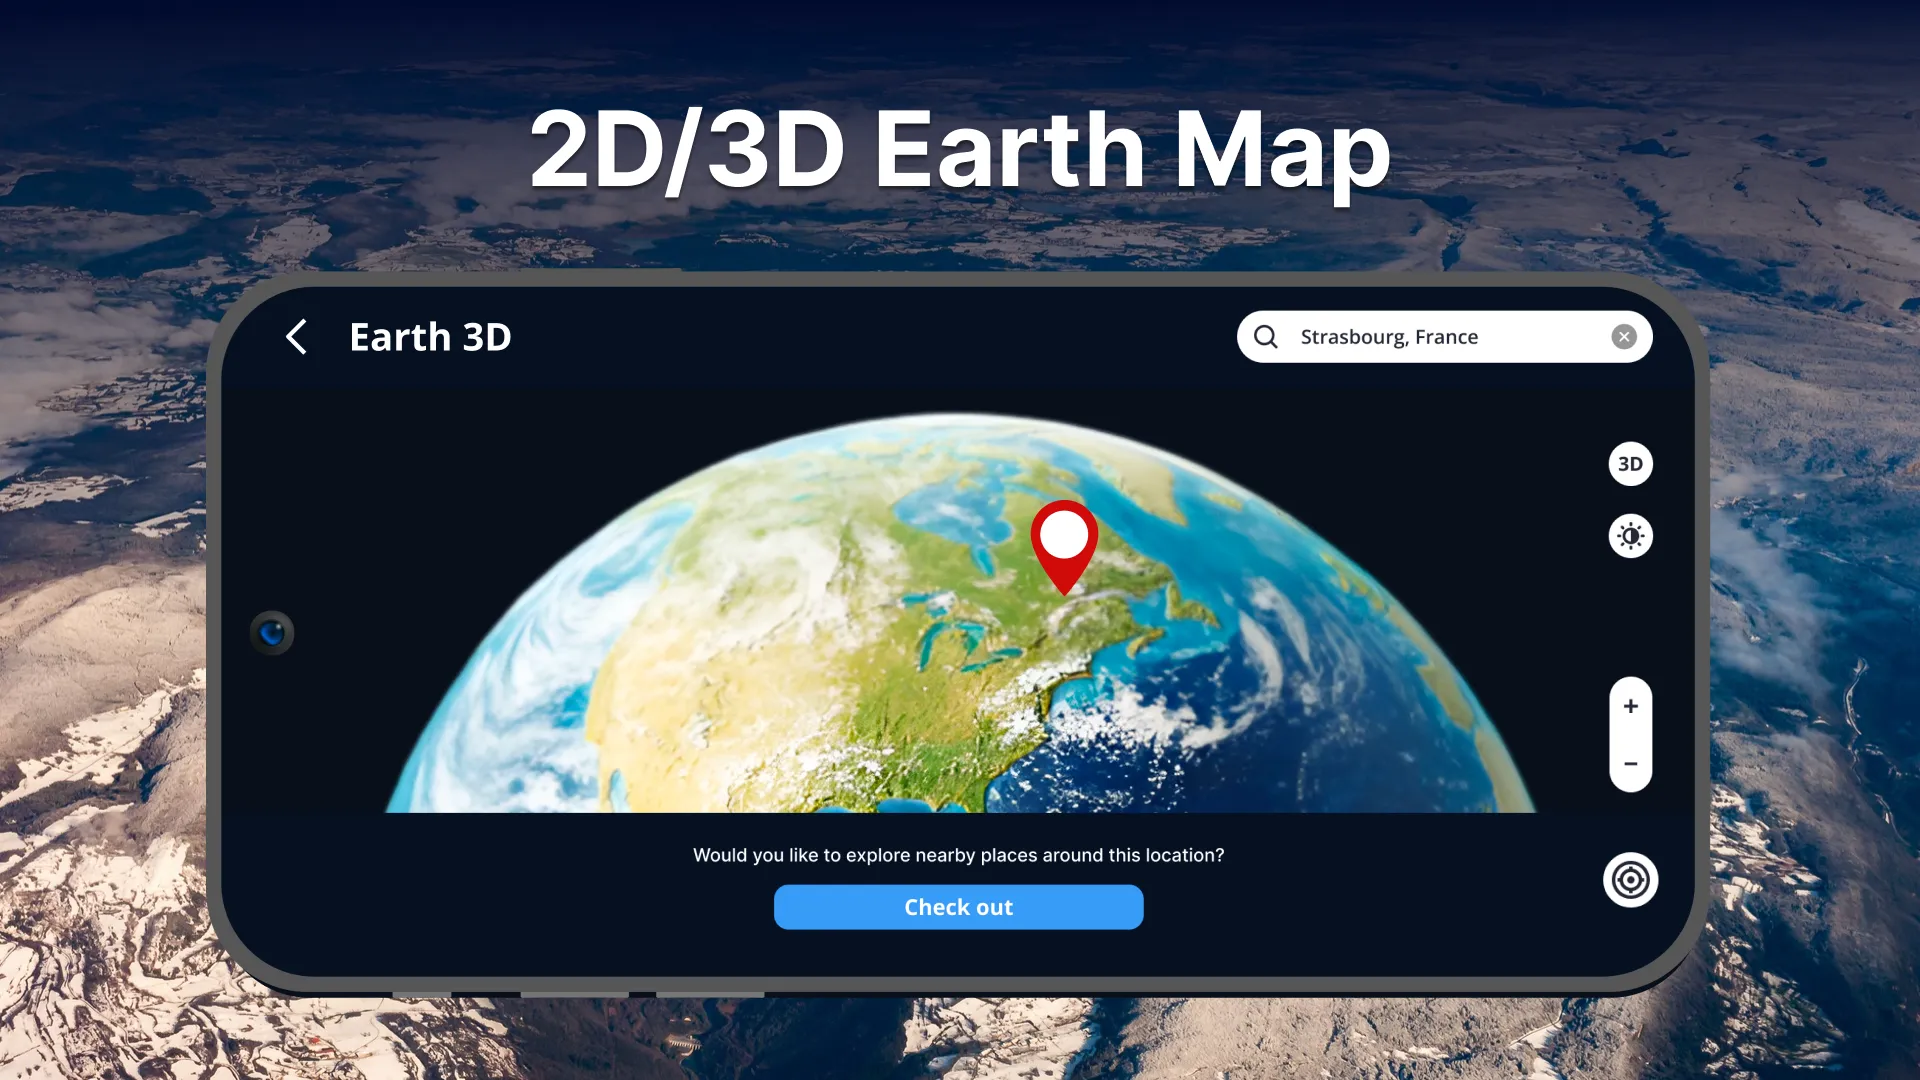The height and width of the screenshot is (1080, 1920).
Task: Zoom in with the plus button
Action: pos(1630,706)
